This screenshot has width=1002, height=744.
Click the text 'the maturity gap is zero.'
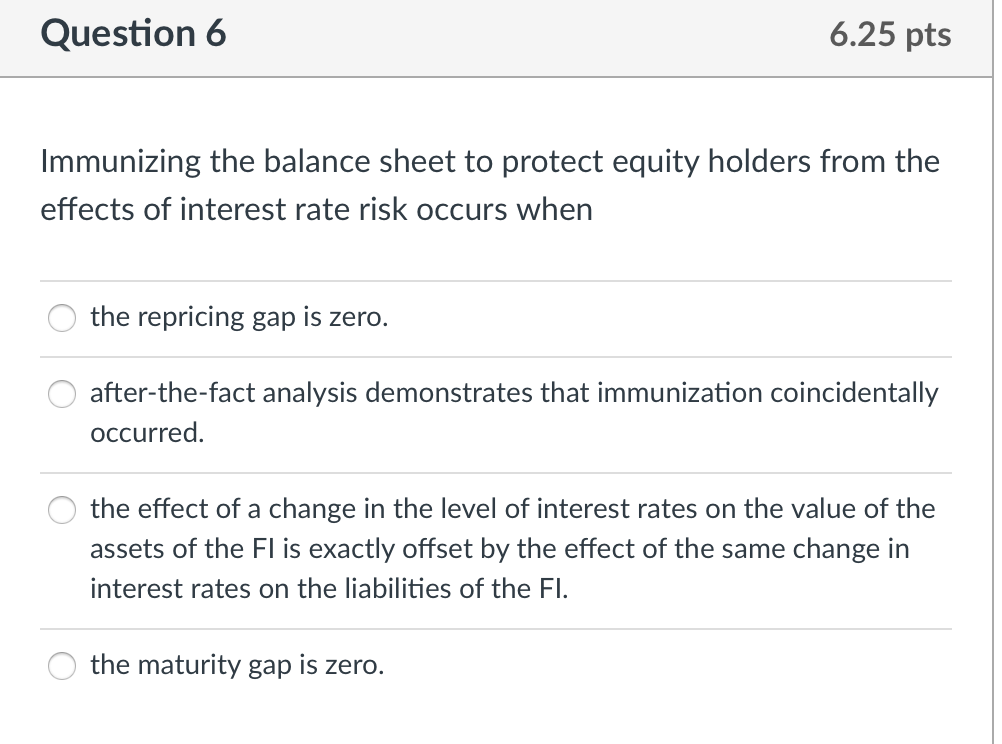(x=237, y=664)
